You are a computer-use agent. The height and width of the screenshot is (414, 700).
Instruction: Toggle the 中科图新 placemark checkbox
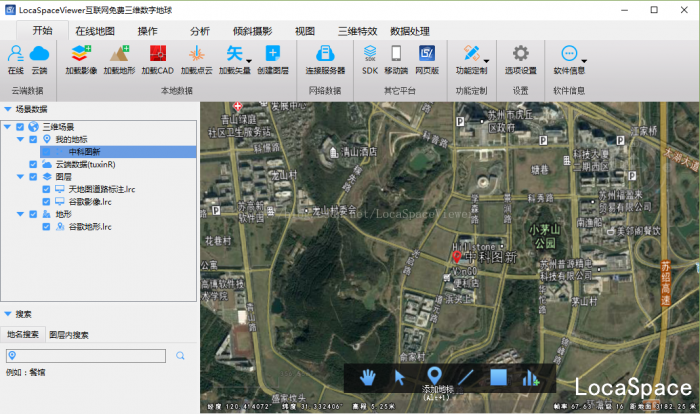46,152
